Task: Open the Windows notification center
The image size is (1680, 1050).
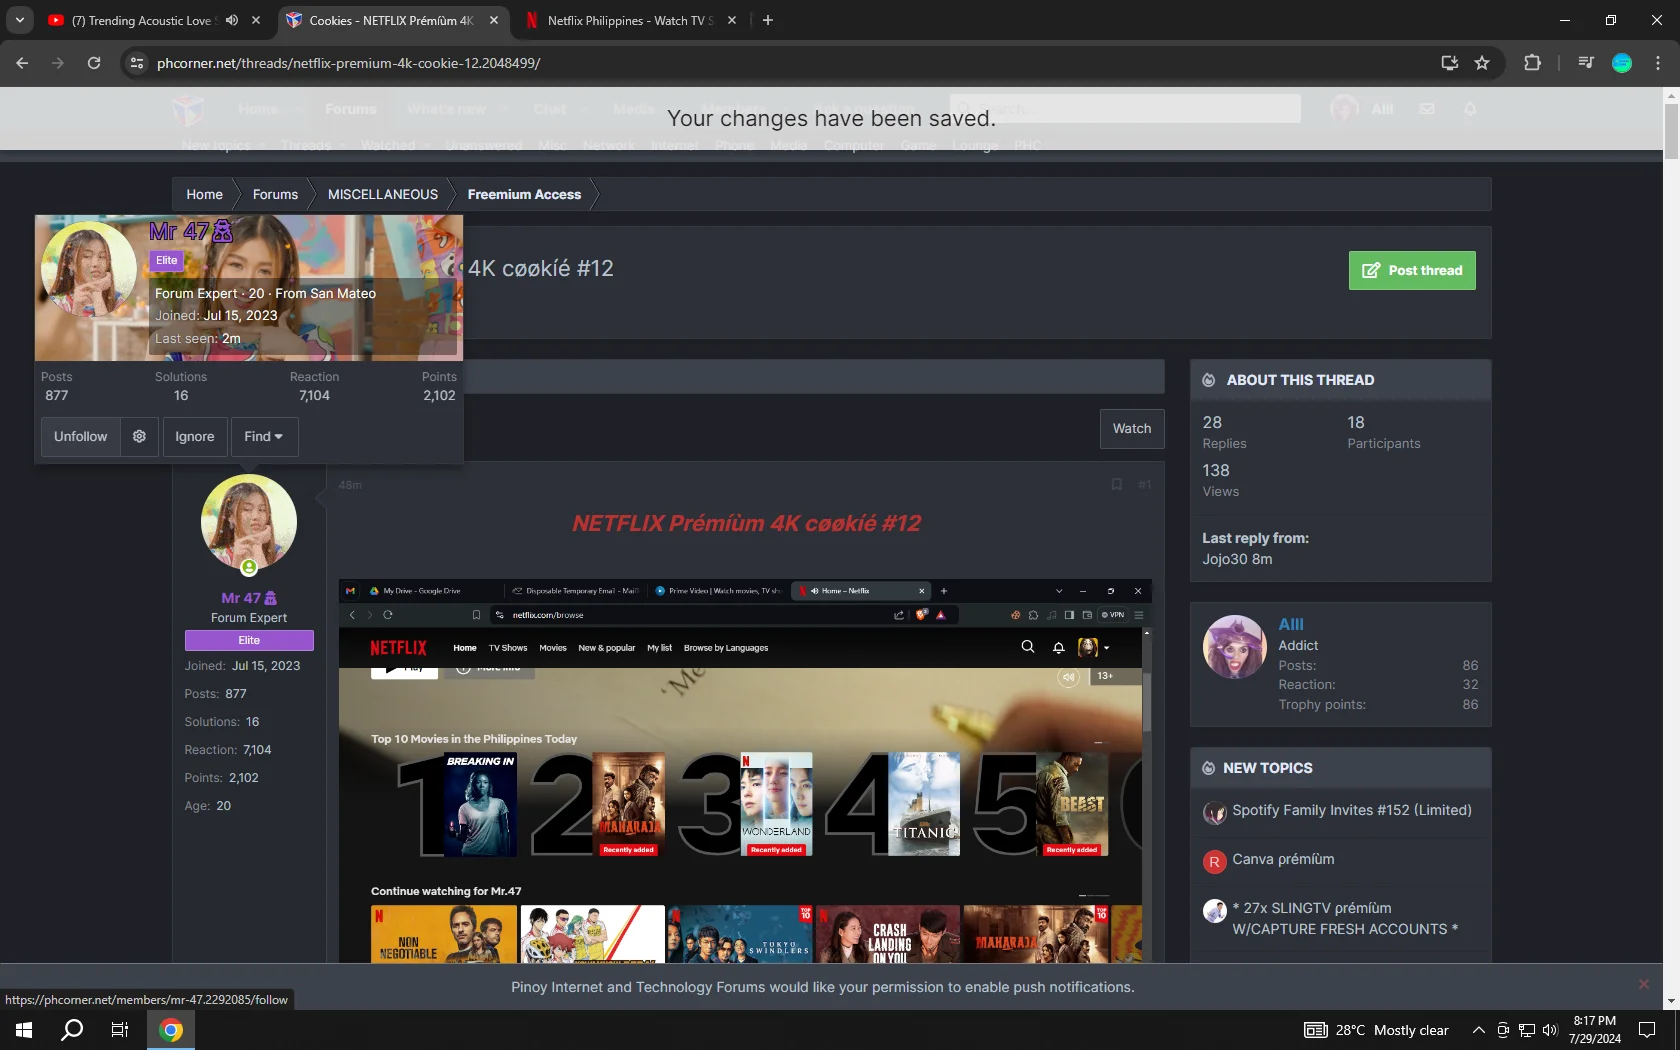Action: [x=1647, y=1030]
